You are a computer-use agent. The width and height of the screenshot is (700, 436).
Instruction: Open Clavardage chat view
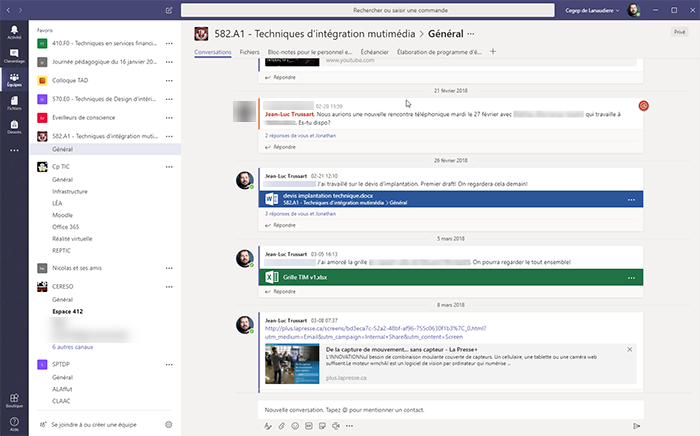(x=14, y=53)
